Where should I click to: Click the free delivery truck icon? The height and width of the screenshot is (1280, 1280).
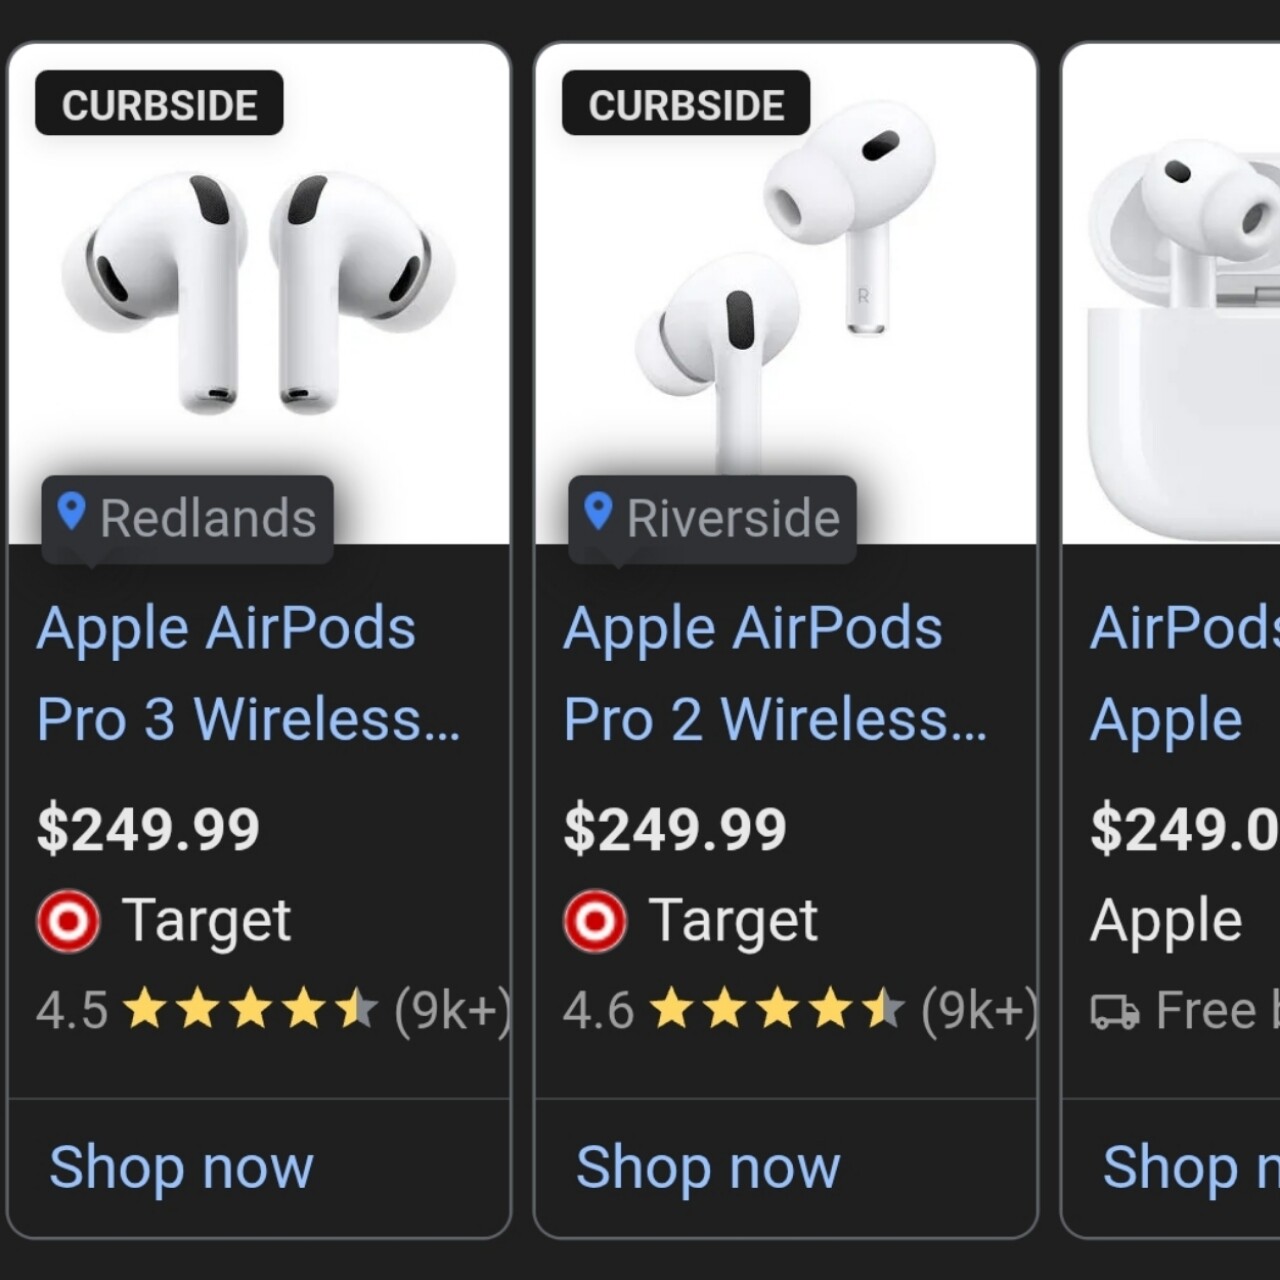[1114, 1011]
